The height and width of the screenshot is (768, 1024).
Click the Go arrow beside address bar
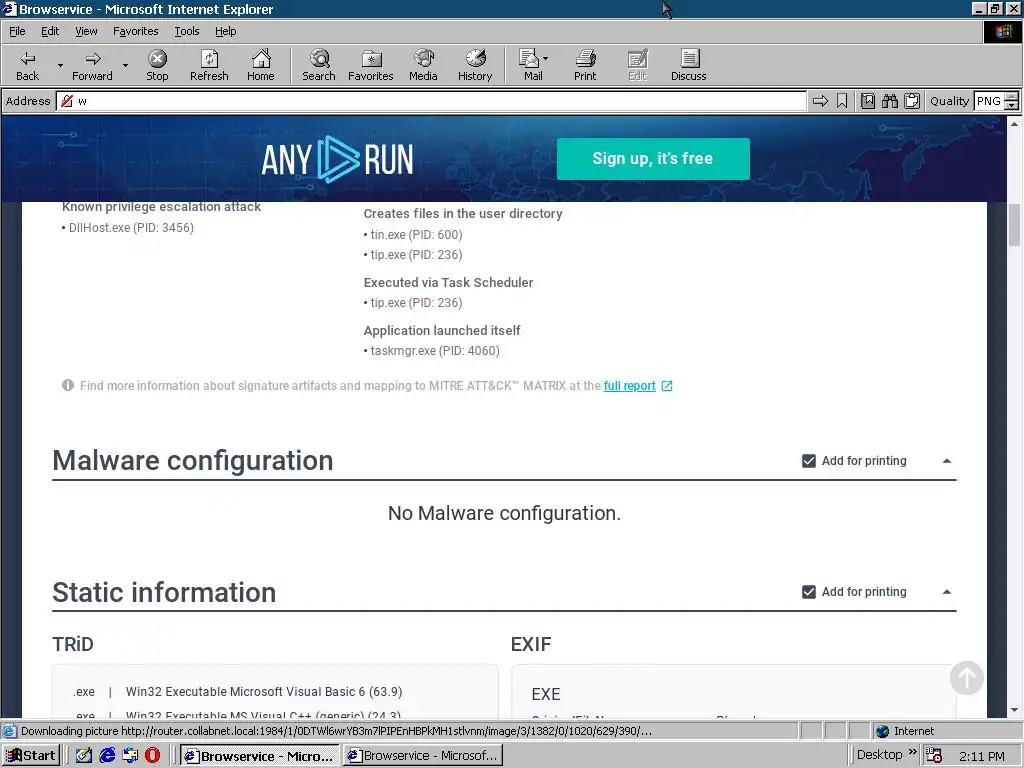(x=820, y=101)
